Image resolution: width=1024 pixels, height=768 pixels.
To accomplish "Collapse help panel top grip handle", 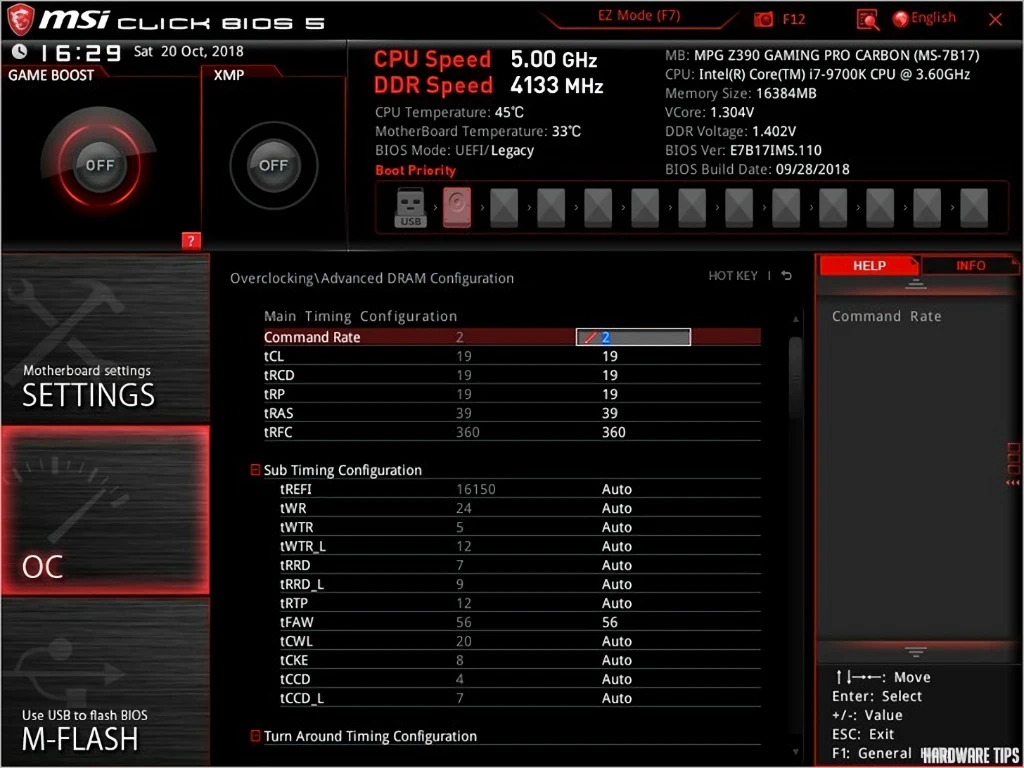I will [x=916, y=284].
